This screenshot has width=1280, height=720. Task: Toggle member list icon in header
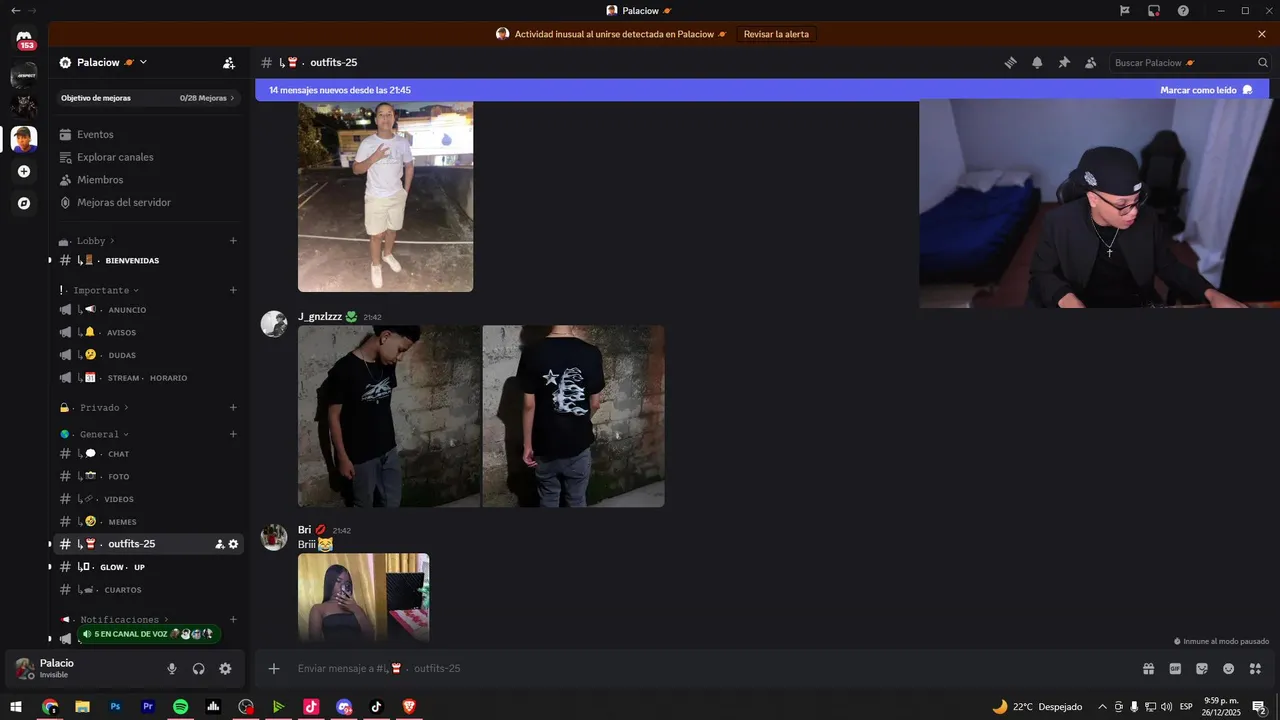(1091, 62)
